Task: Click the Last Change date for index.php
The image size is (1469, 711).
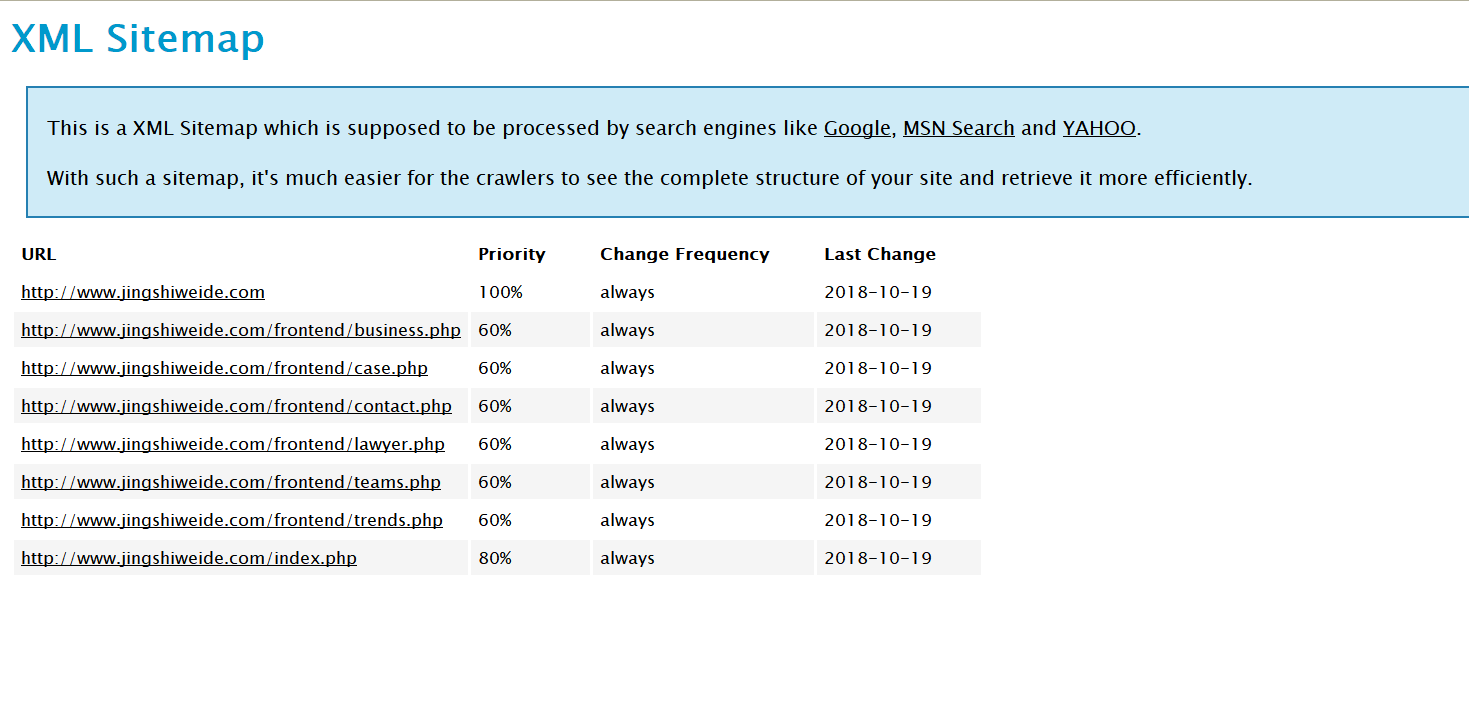Action: (878, 559)
